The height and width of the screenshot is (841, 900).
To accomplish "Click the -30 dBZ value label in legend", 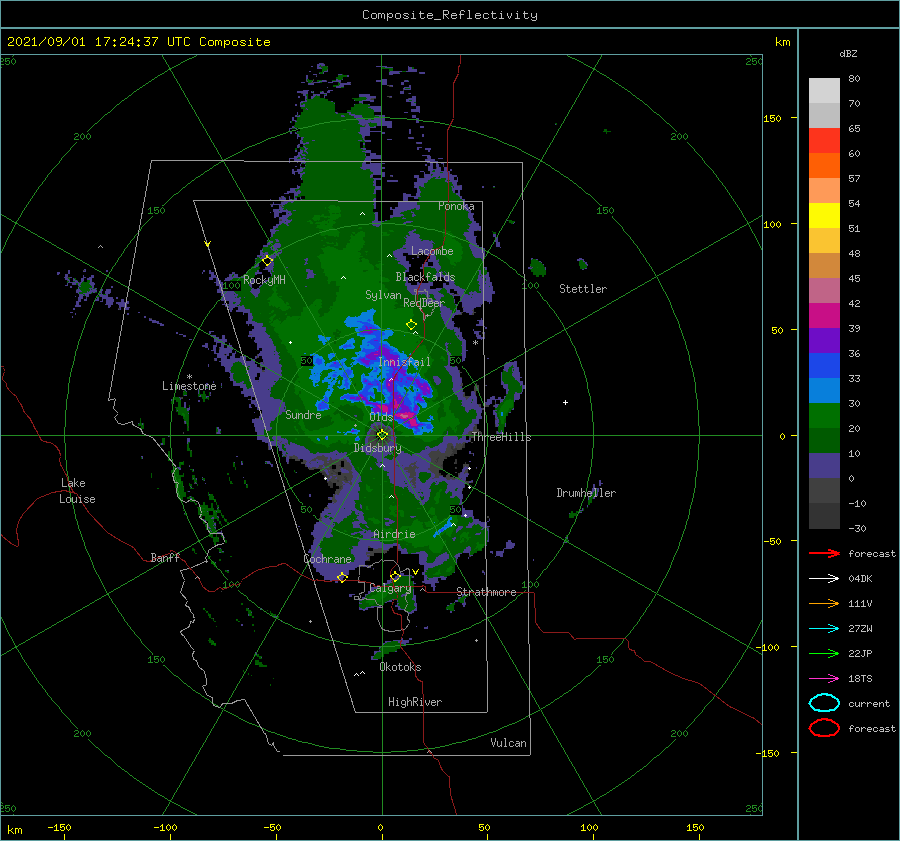I will pos(857,528).
